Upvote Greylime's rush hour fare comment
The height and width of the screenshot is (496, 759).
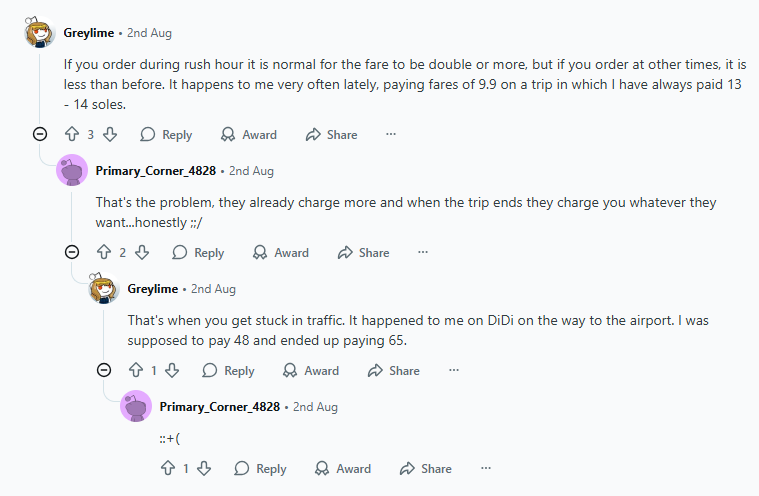72,134
